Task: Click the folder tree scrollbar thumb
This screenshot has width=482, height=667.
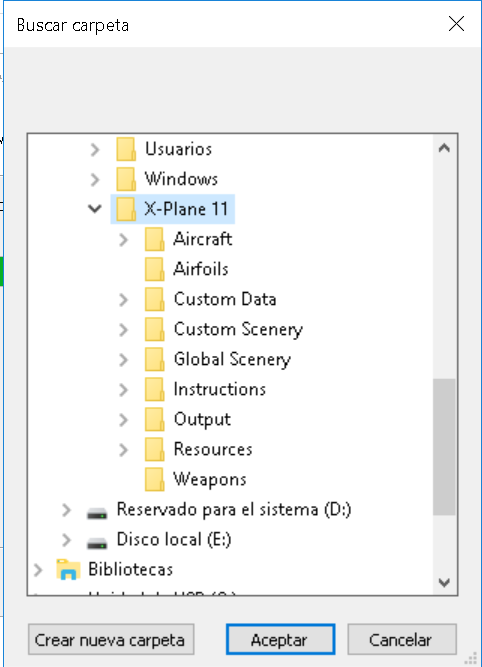Action: tap(444, 447)
